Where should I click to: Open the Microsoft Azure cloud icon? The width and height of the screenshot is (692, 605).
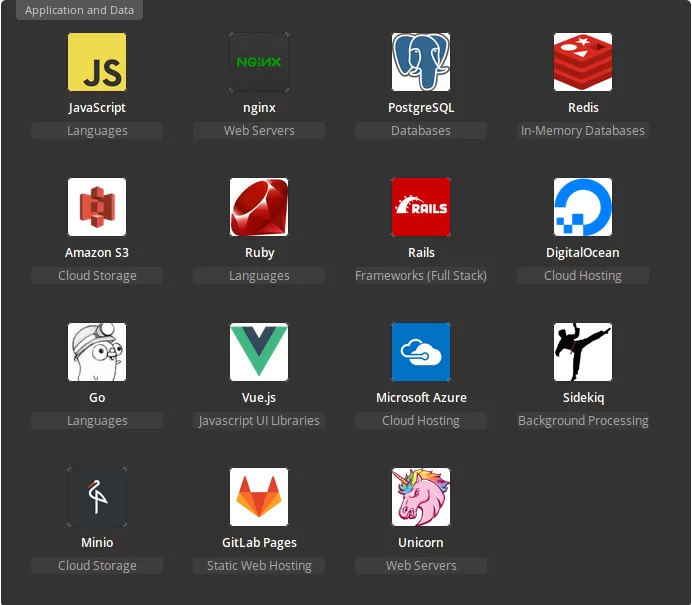point(421,352)
